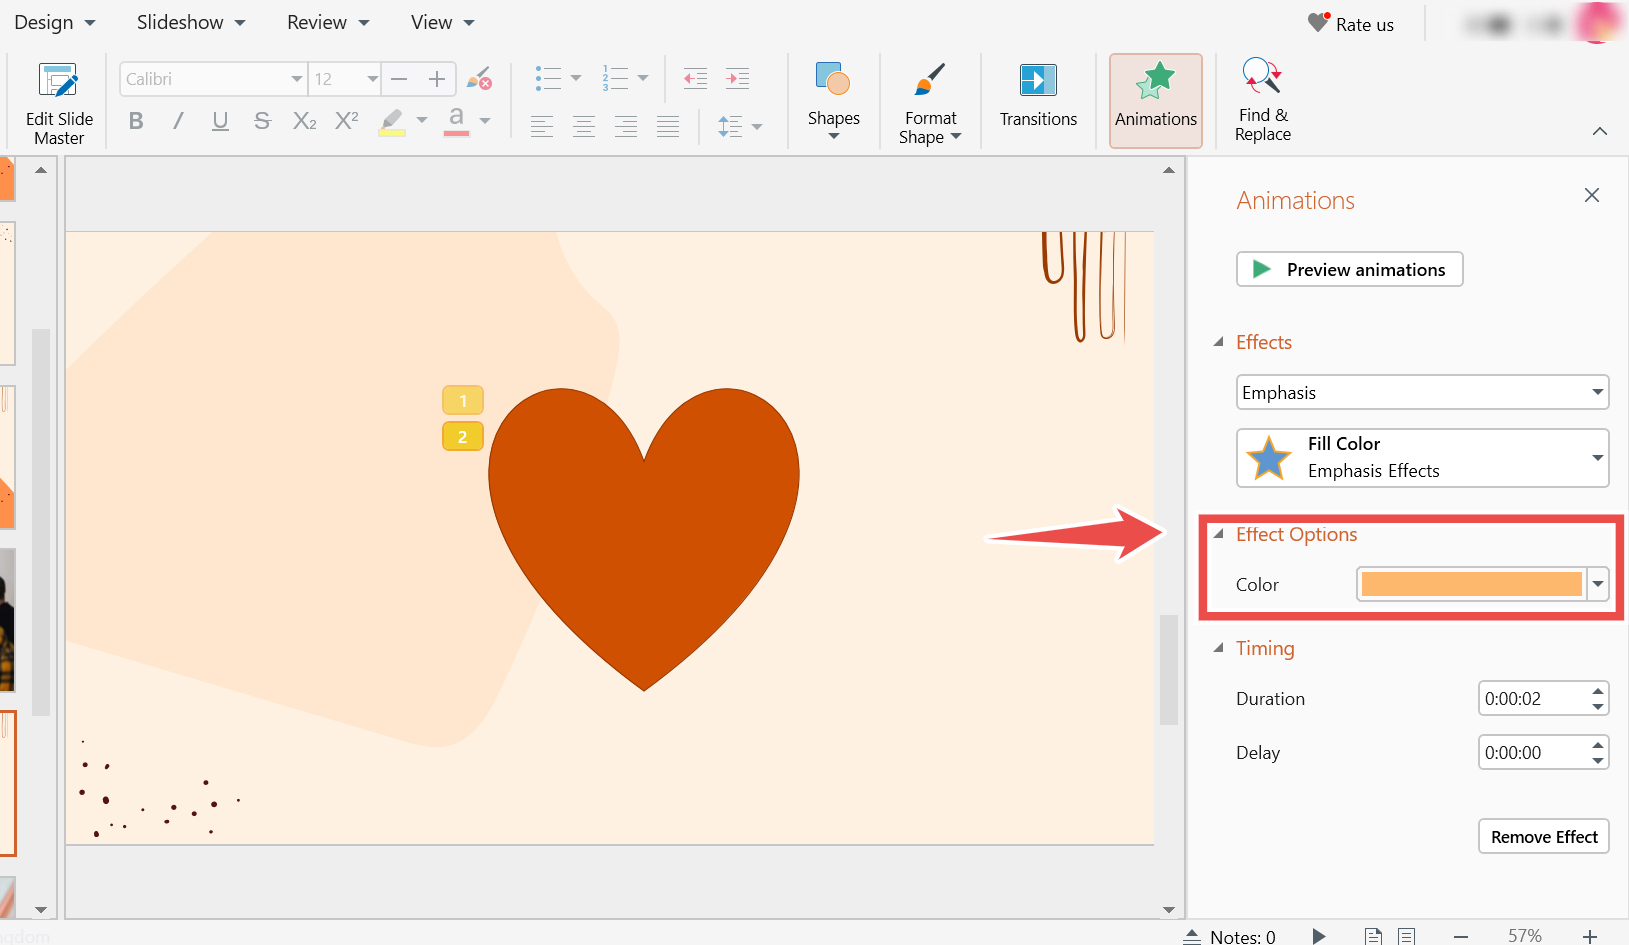
Task: Click Preview animations button
Action: [x=1349, y=269]
